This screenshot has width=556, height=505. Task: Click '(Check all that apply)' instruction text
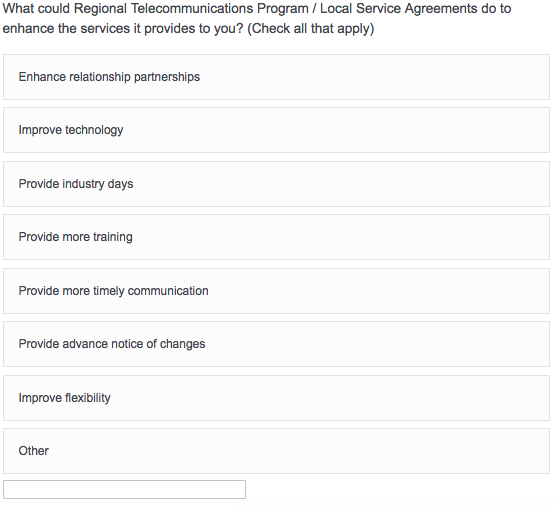coord(311,29)
